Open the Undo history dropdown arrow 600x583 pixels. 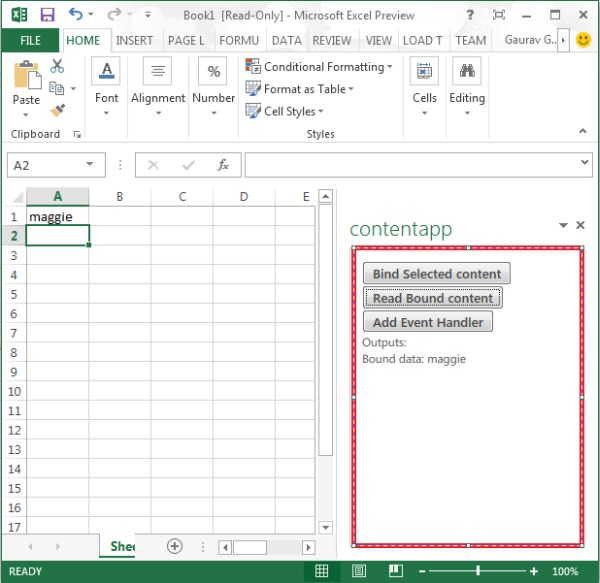pyautogui.click(x=91, y=15)
